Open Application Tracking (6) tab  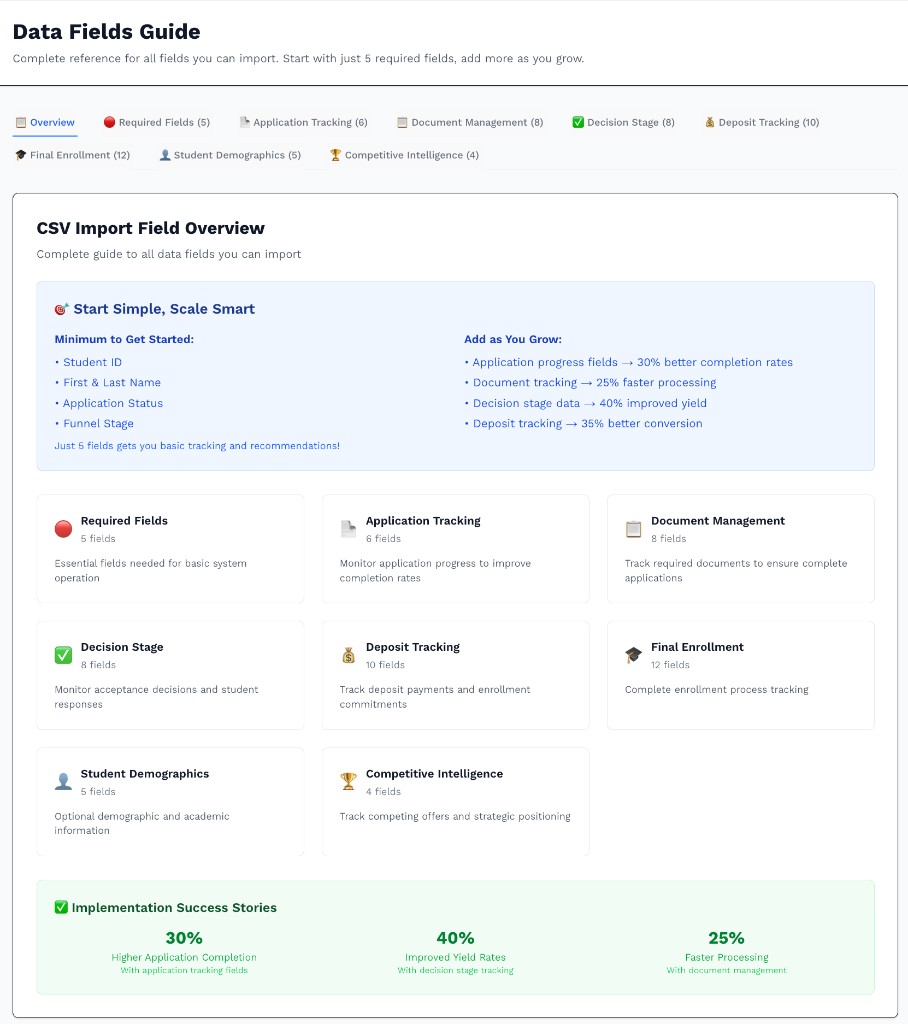click(x=304, y=122)
